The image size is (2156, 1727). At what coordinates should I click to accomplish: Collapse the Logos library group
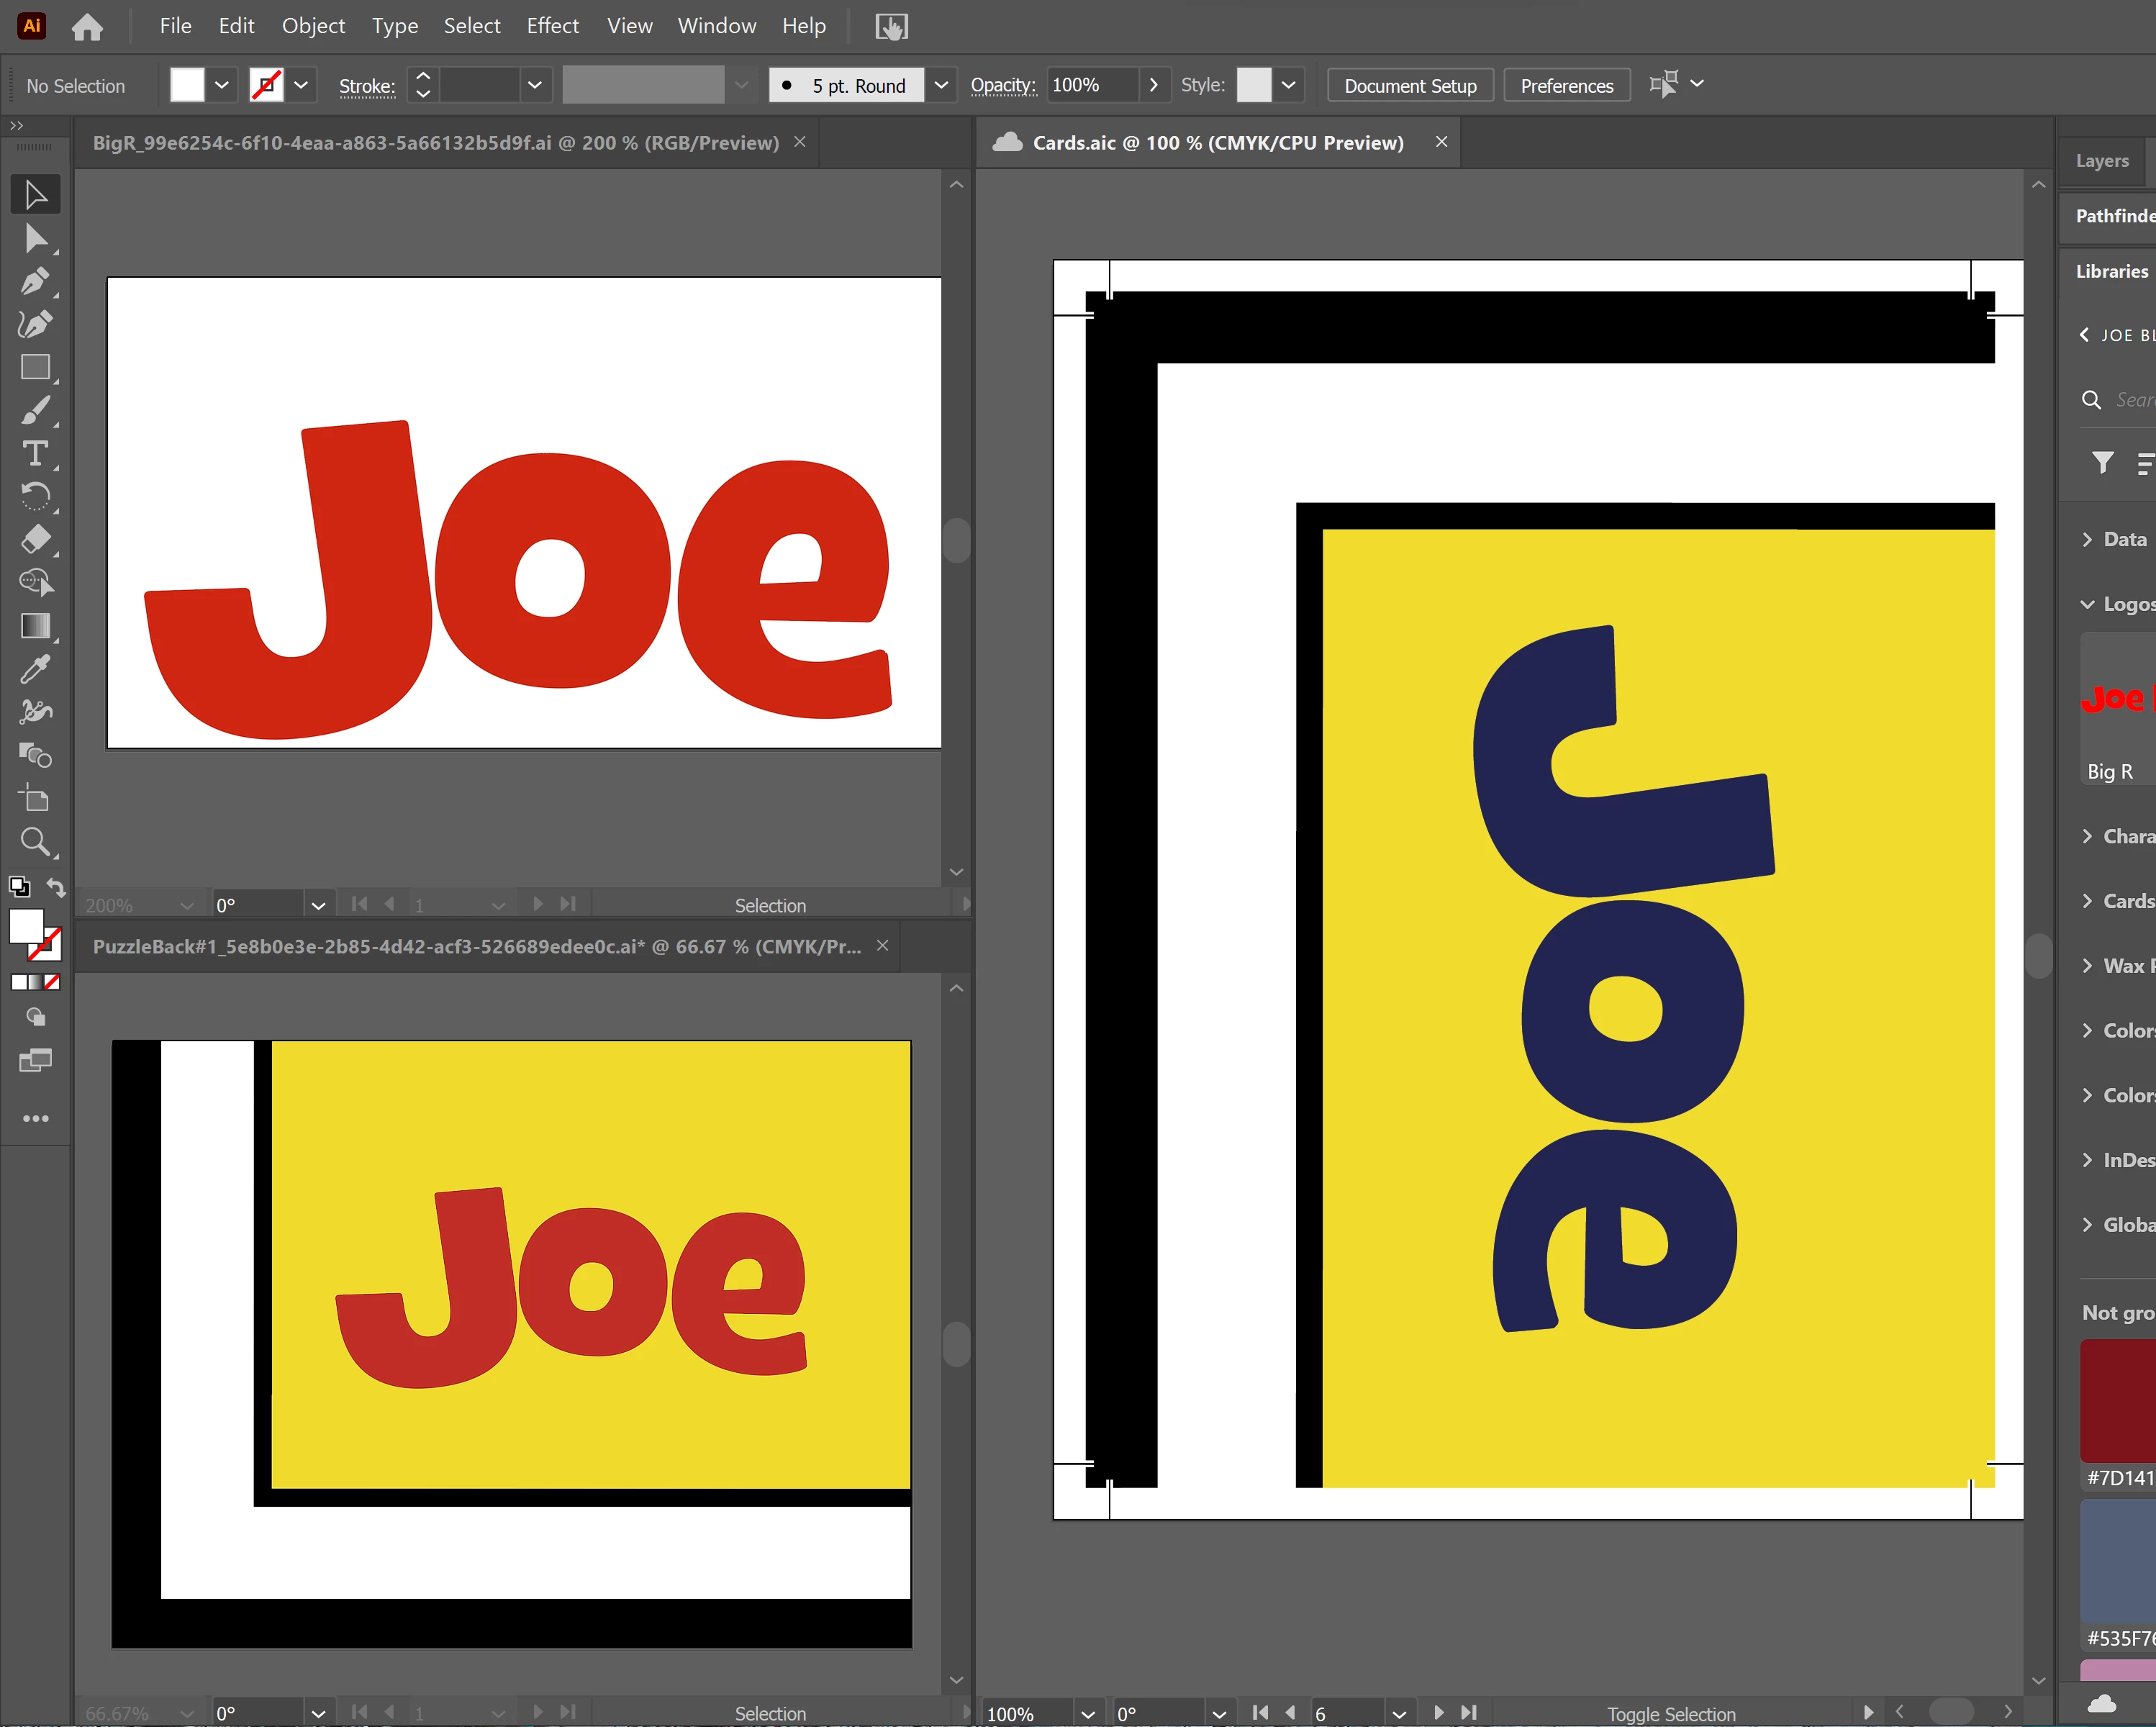pos(2087,604)
